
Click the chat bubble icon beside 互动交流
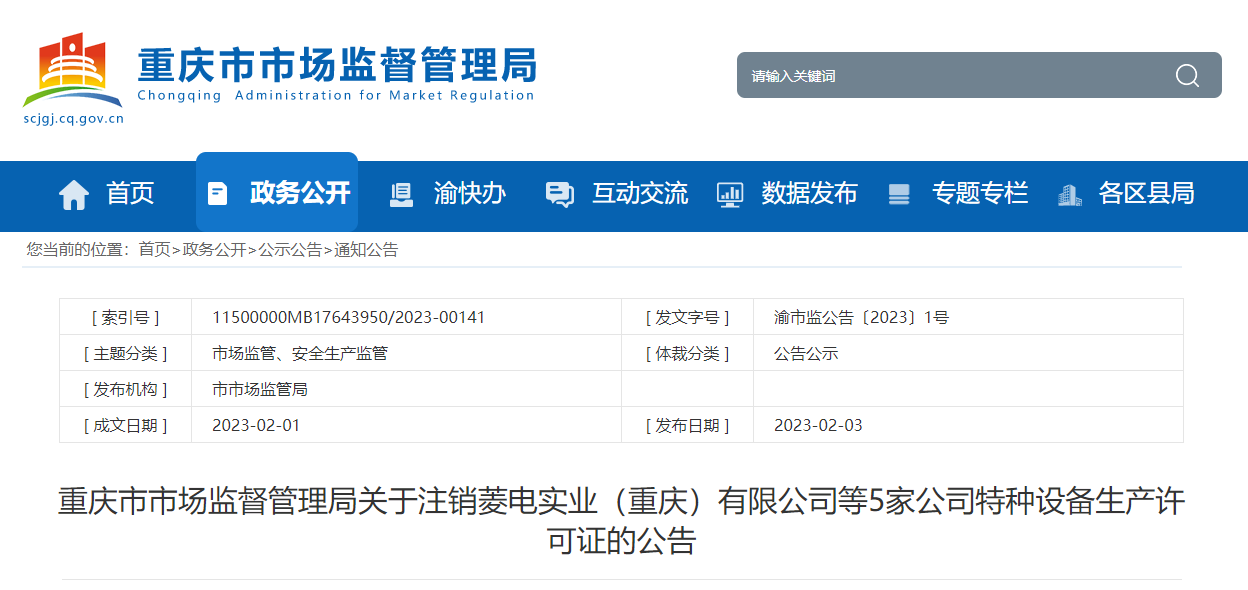559,194
